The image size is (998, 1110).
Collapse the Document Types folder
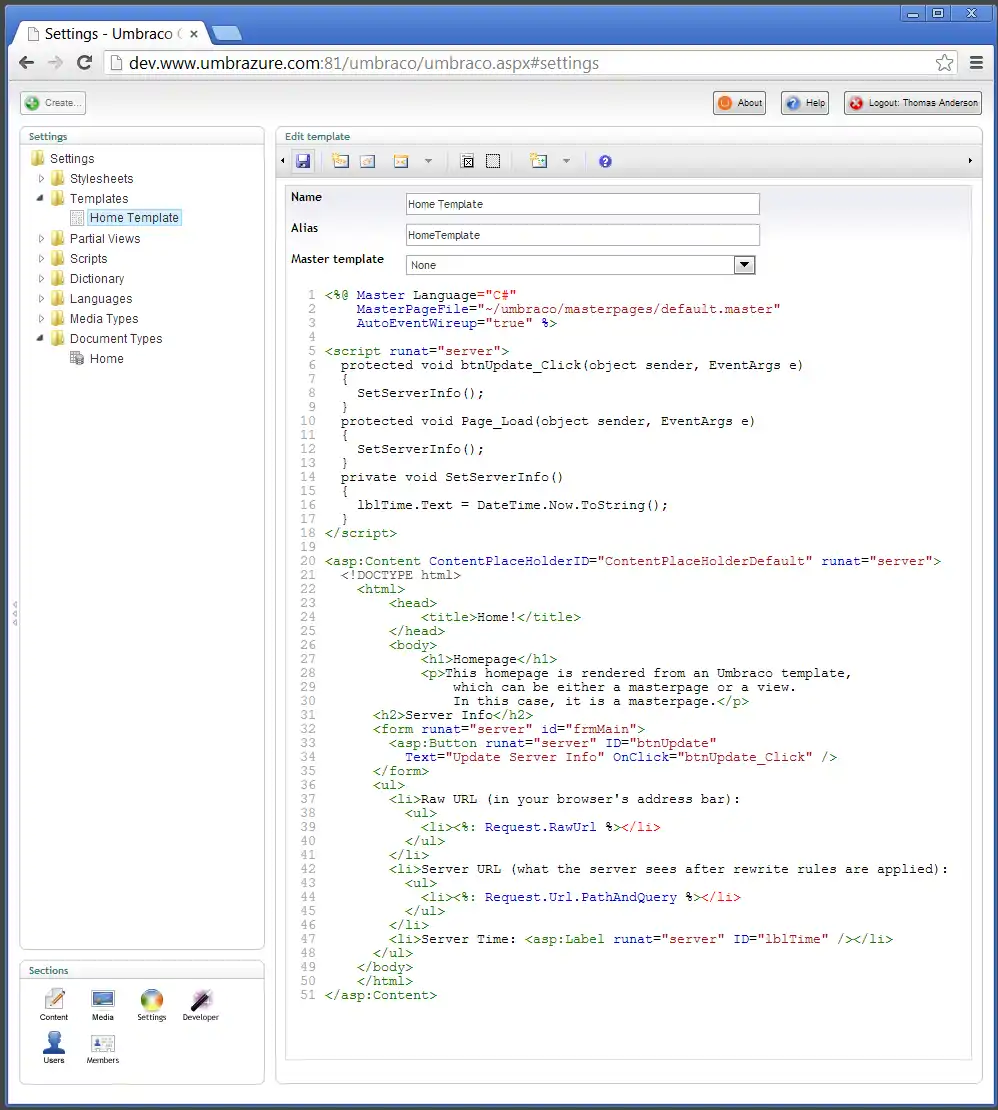(40, 338)
